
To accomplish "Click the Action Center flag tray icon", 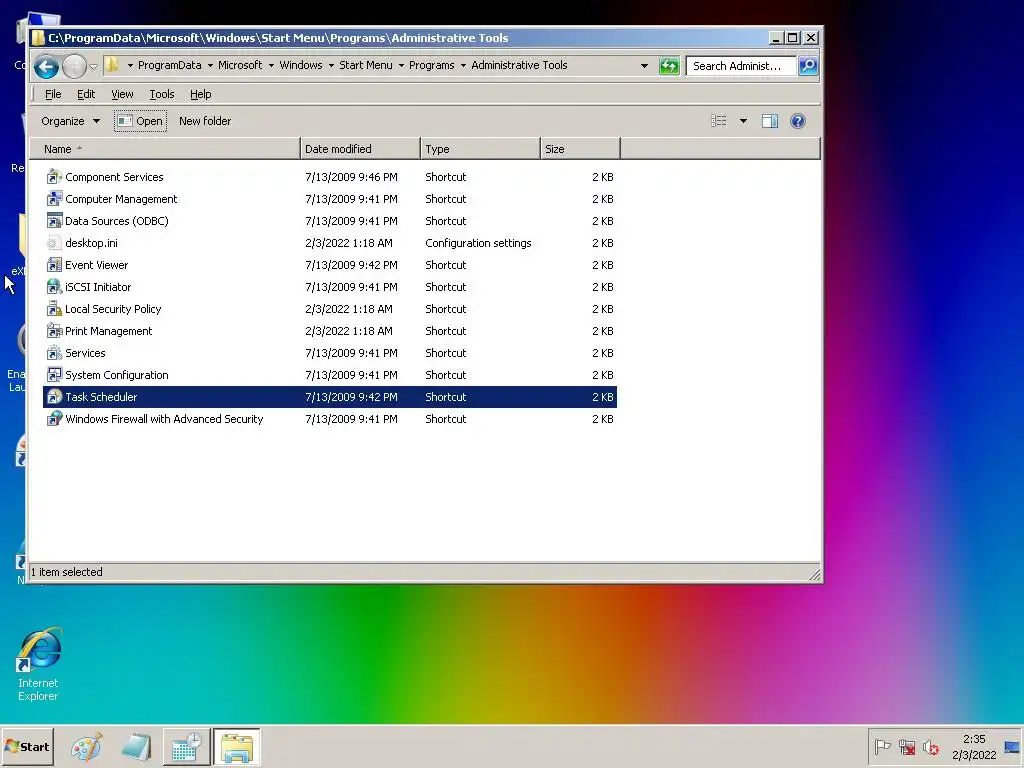I will (882, 746).
